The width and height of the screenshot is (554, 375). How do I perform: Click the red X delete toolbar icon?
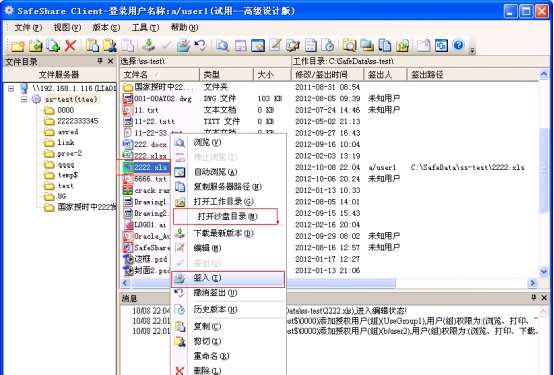[x=70, y=46]
